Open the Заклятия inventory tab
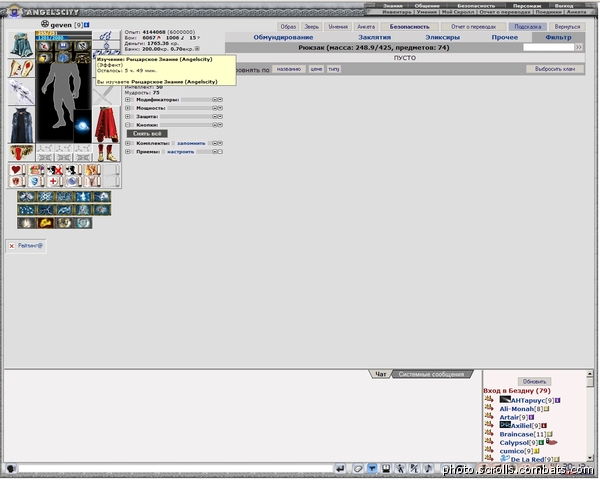Viewport: 600px width, 480px height. pyautogui.click(x=375, y=37)
